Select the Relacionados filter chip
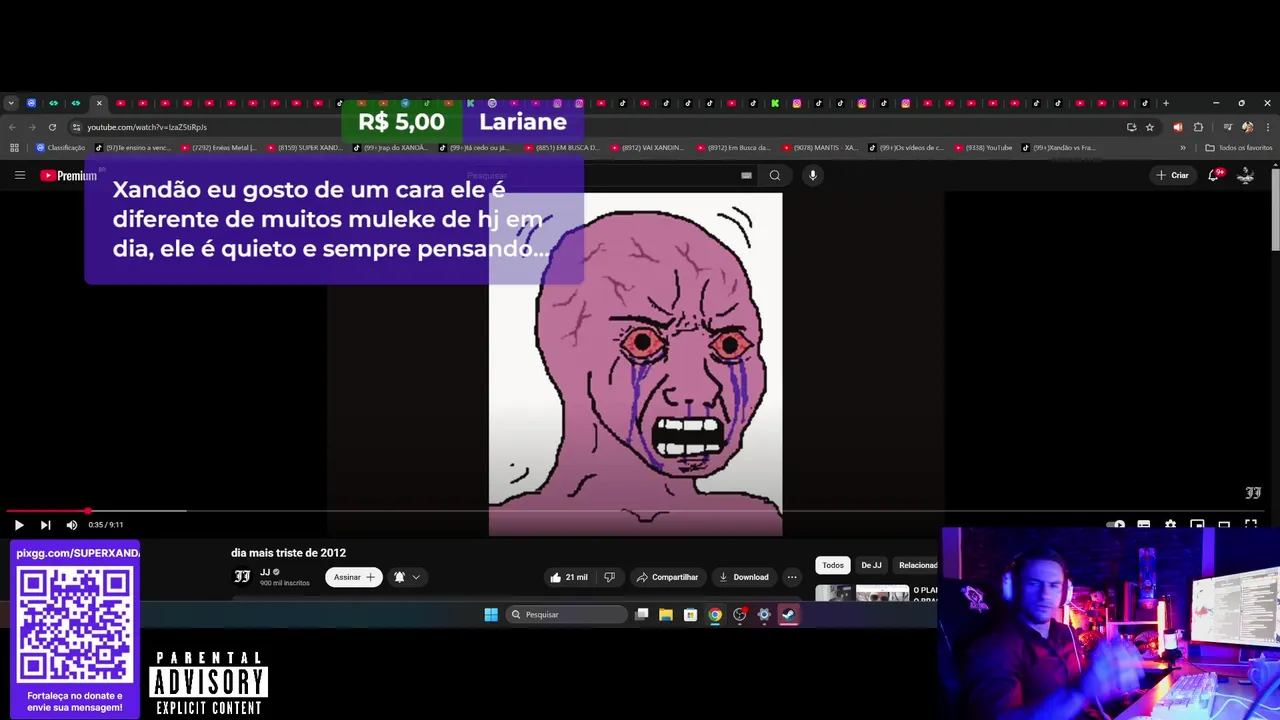Image resolution: width=1280 pixels, height=720 pixels. [x=917, y=565]
